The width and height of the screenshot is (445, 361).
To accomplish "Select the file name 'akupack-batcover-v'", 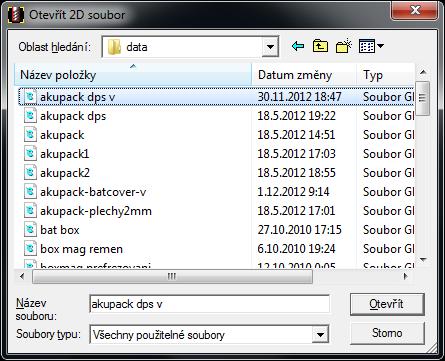I will (x=93, y=192).
